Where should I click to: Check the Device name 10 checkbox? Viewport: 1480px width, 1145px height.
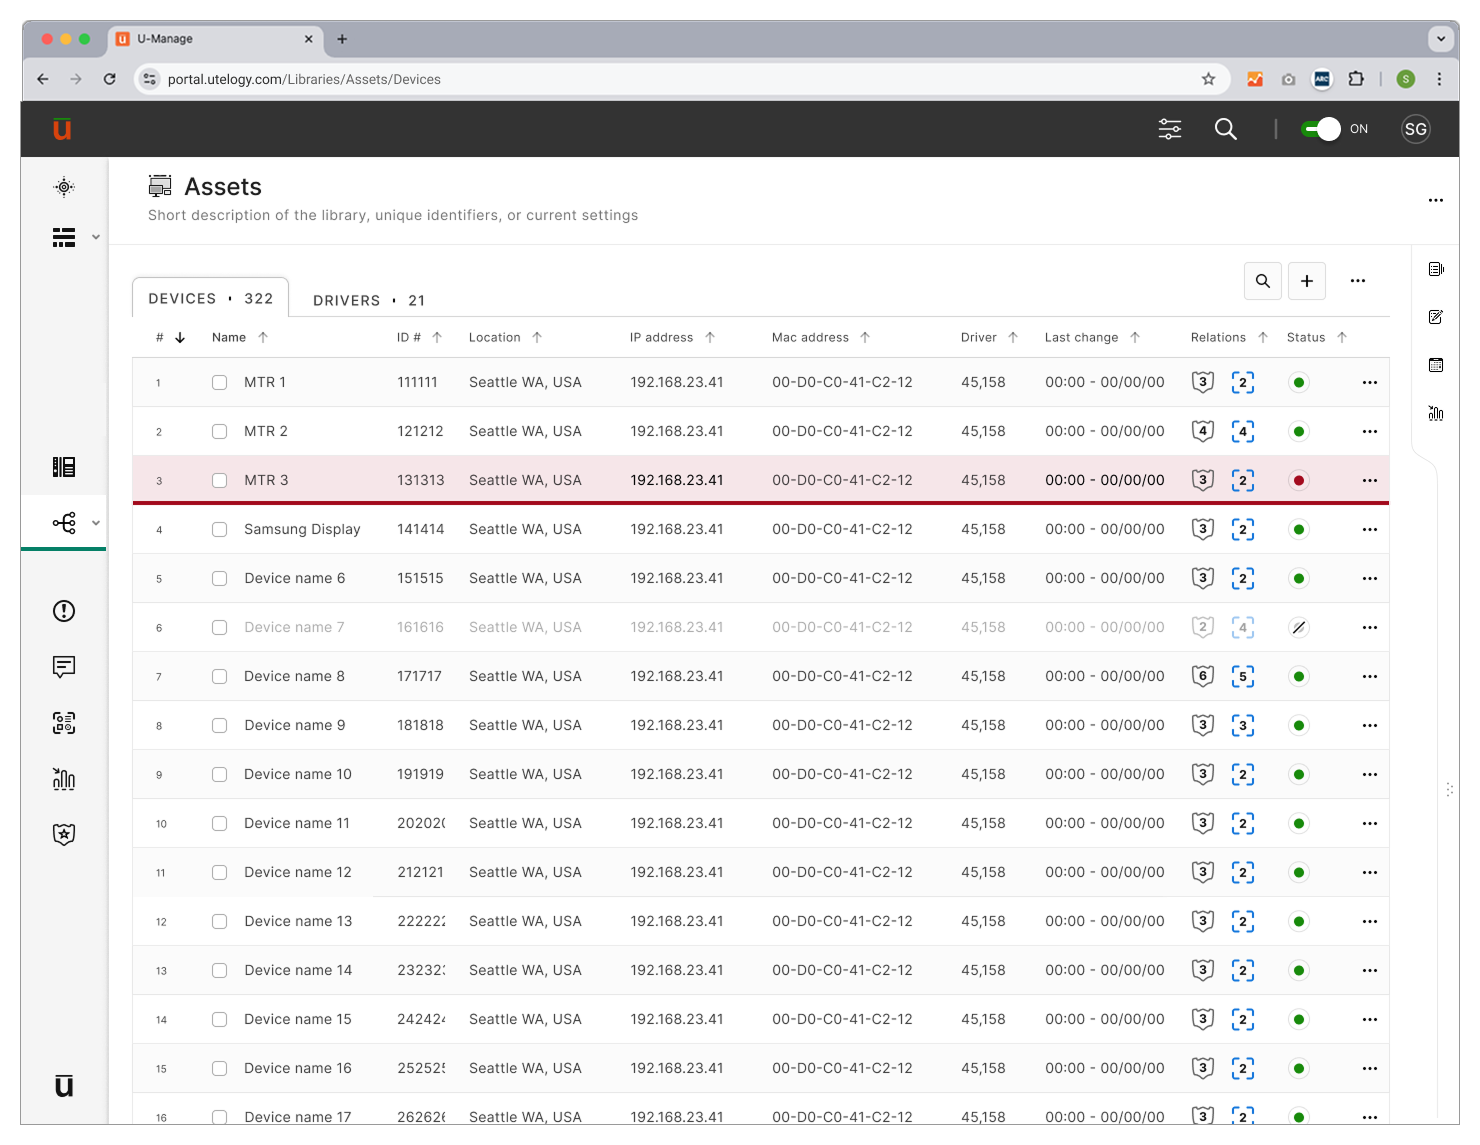[219, 775]
